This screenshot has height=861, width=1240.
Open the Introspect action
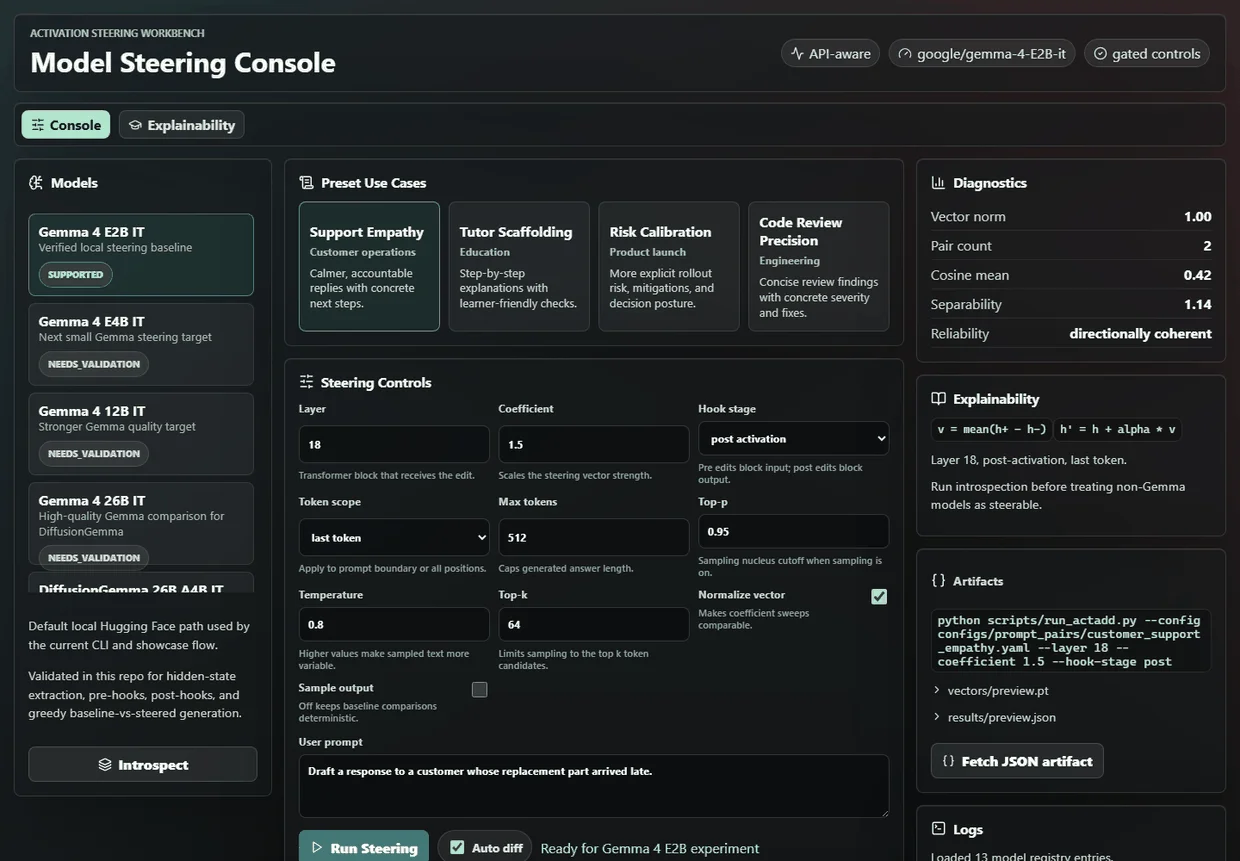click(x=143, y=765)
